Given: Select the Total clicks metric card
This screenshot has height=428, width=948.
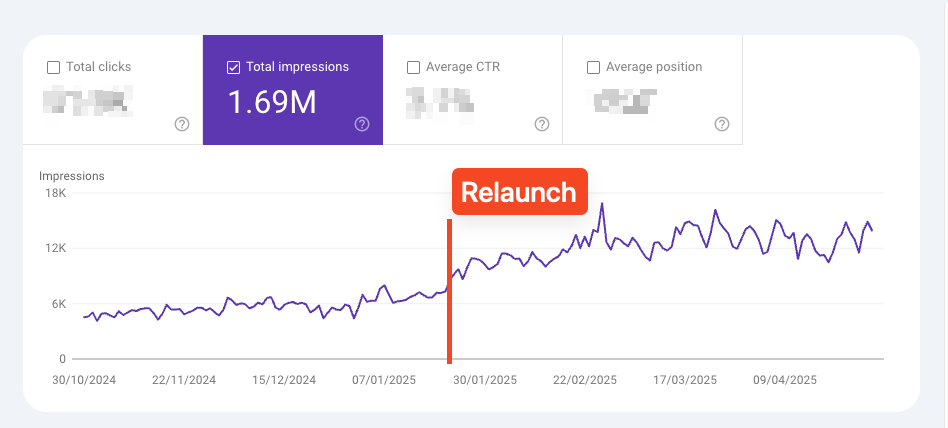Looking at the screenshot, I should tap(112, 90).
